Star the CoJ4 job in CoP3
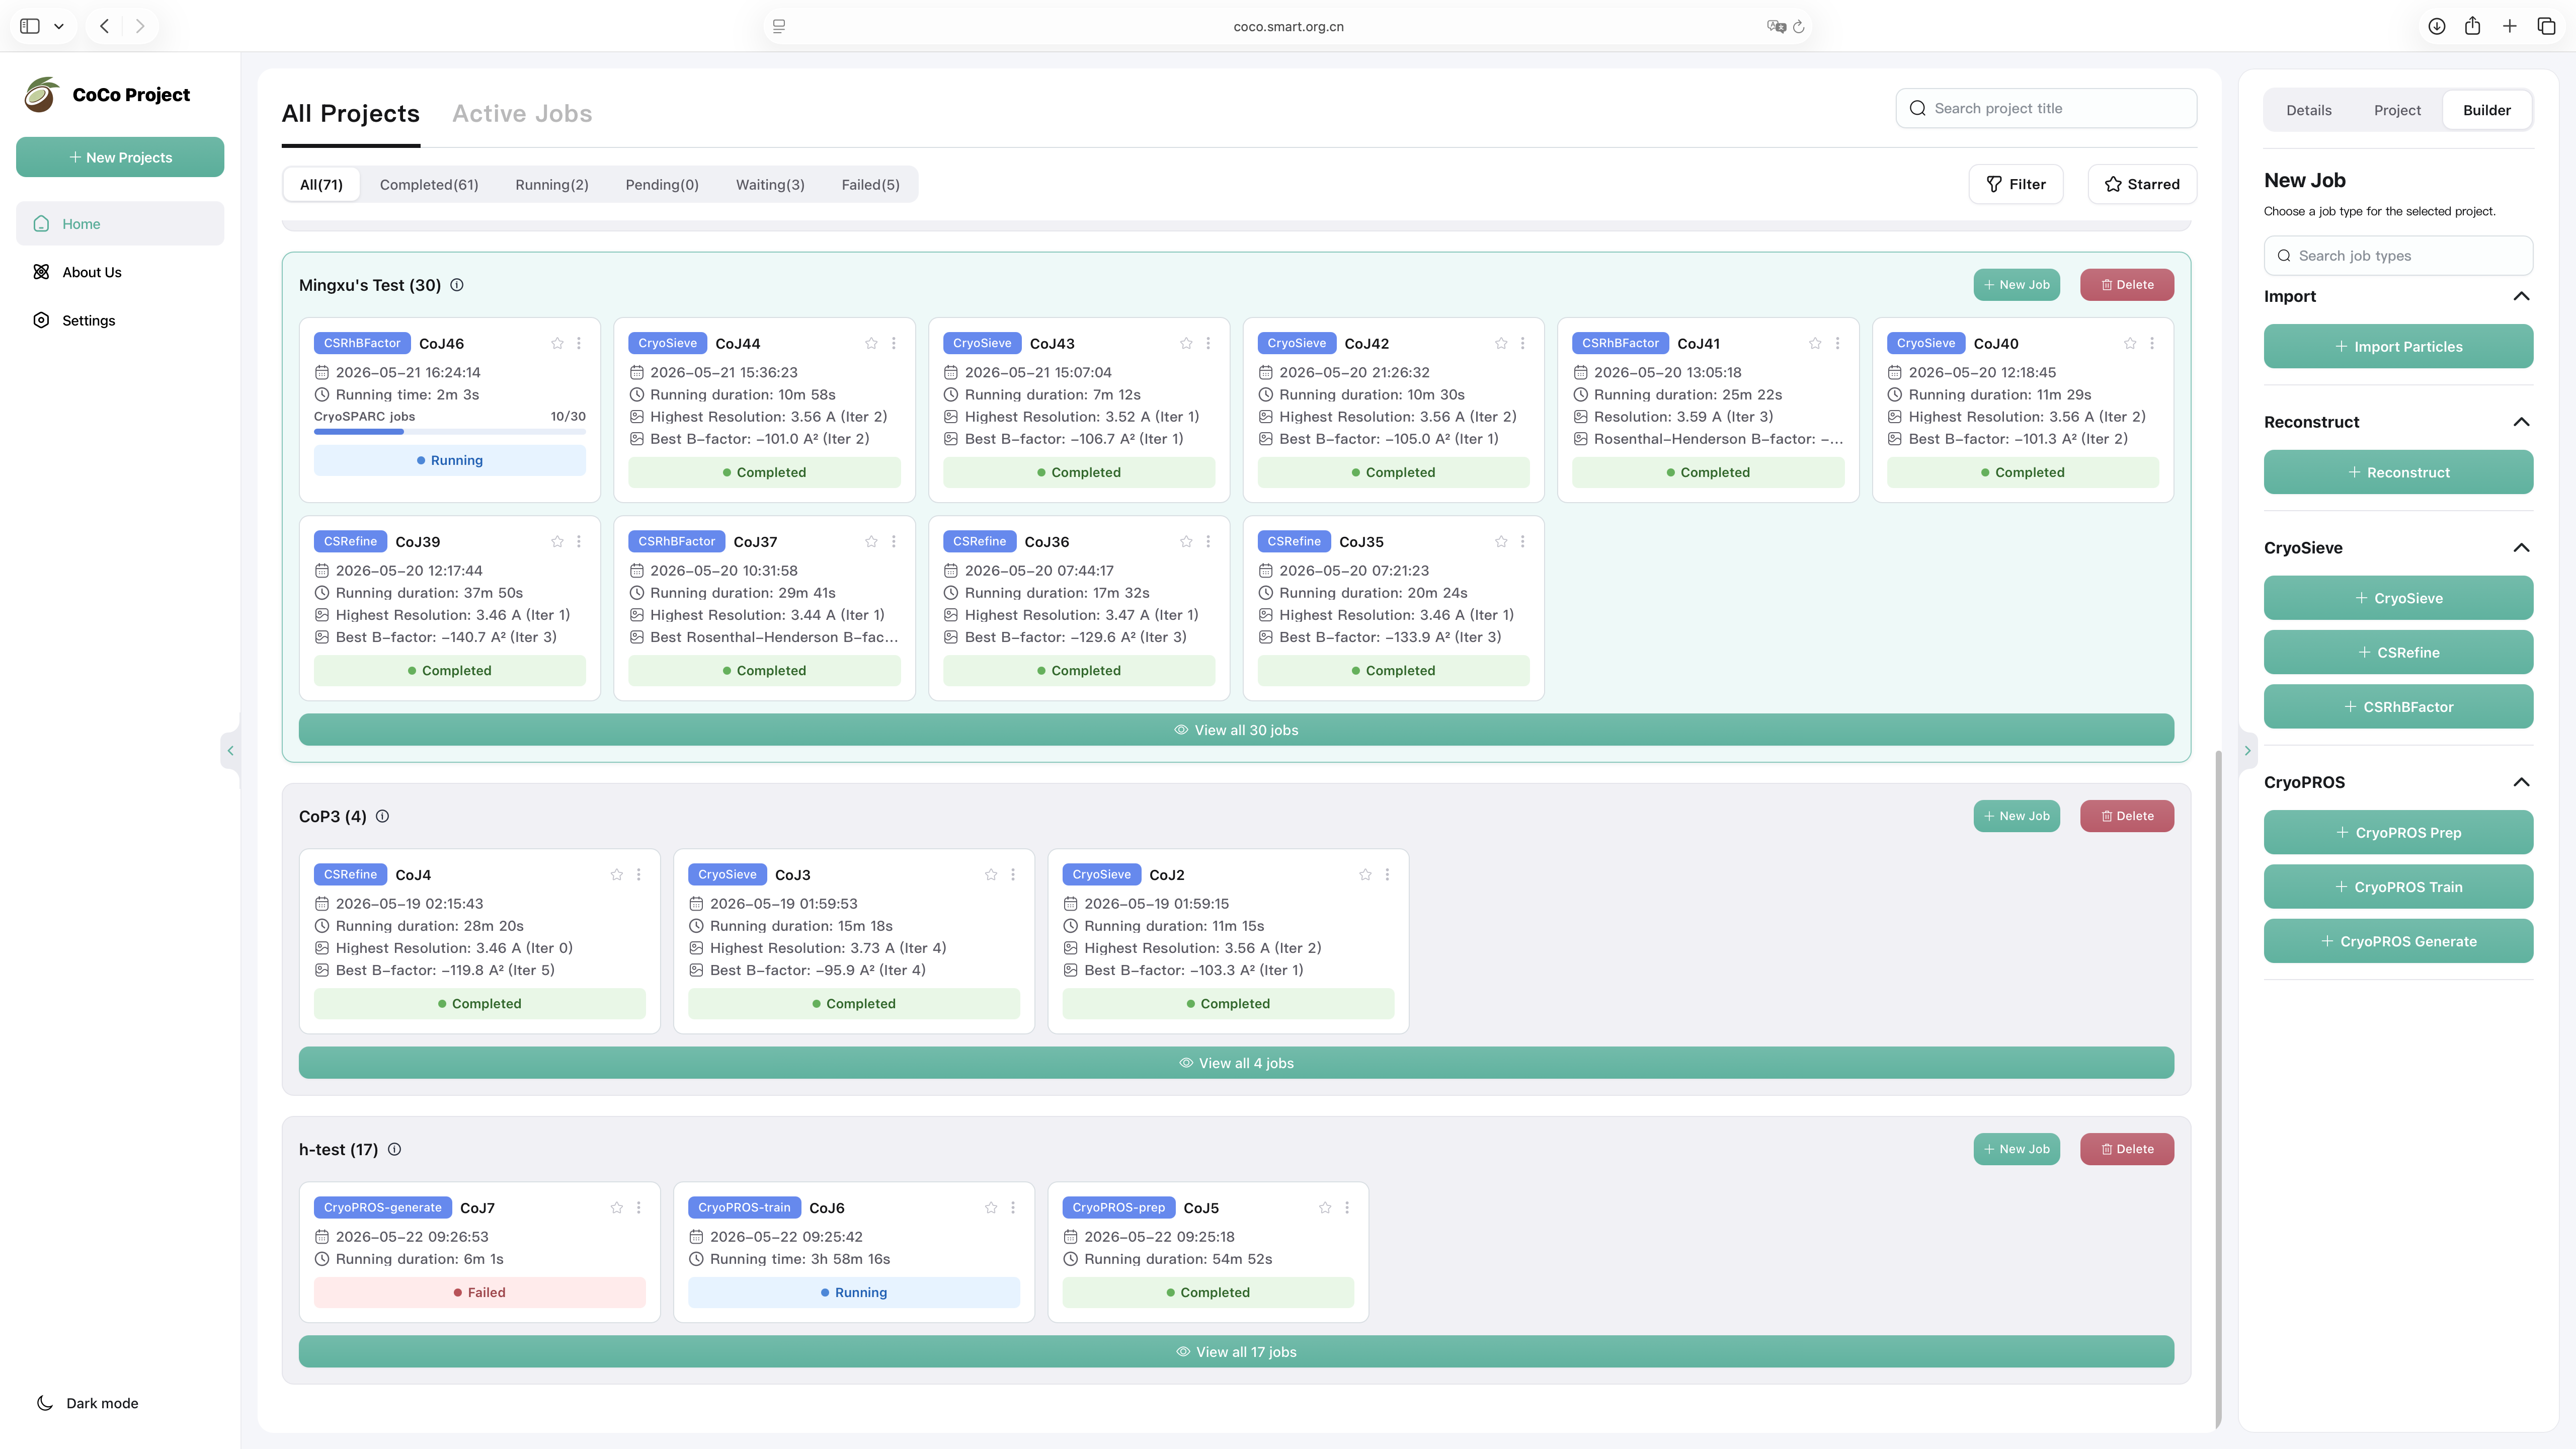The width and height of the screenshot is (2576, 1449). click(617, 874)
